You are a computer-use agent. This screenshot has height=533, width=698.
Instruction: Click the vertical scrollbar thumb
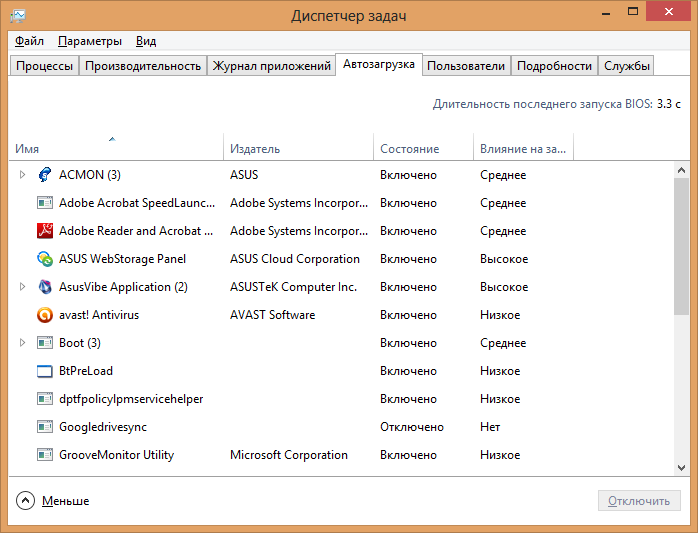point(682,247)
